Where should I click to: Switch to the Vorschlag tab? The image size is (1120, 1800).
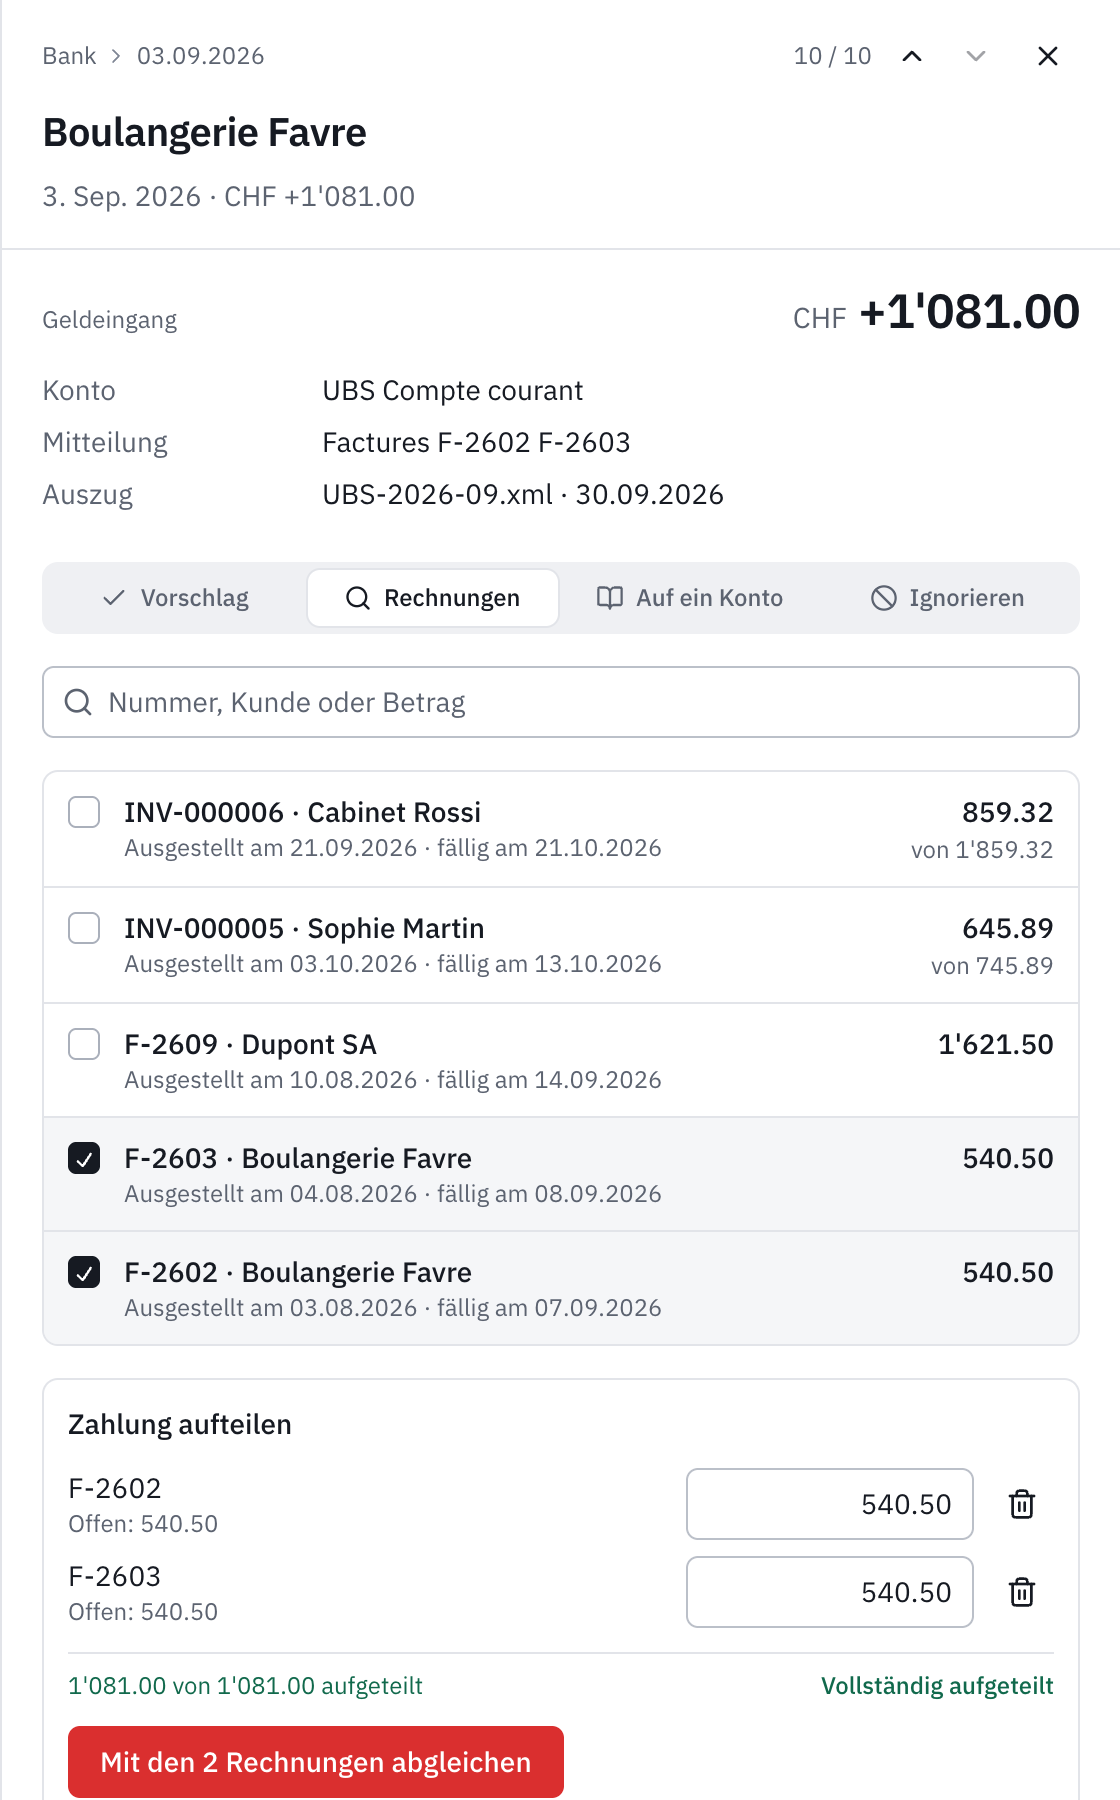(176, 598)
